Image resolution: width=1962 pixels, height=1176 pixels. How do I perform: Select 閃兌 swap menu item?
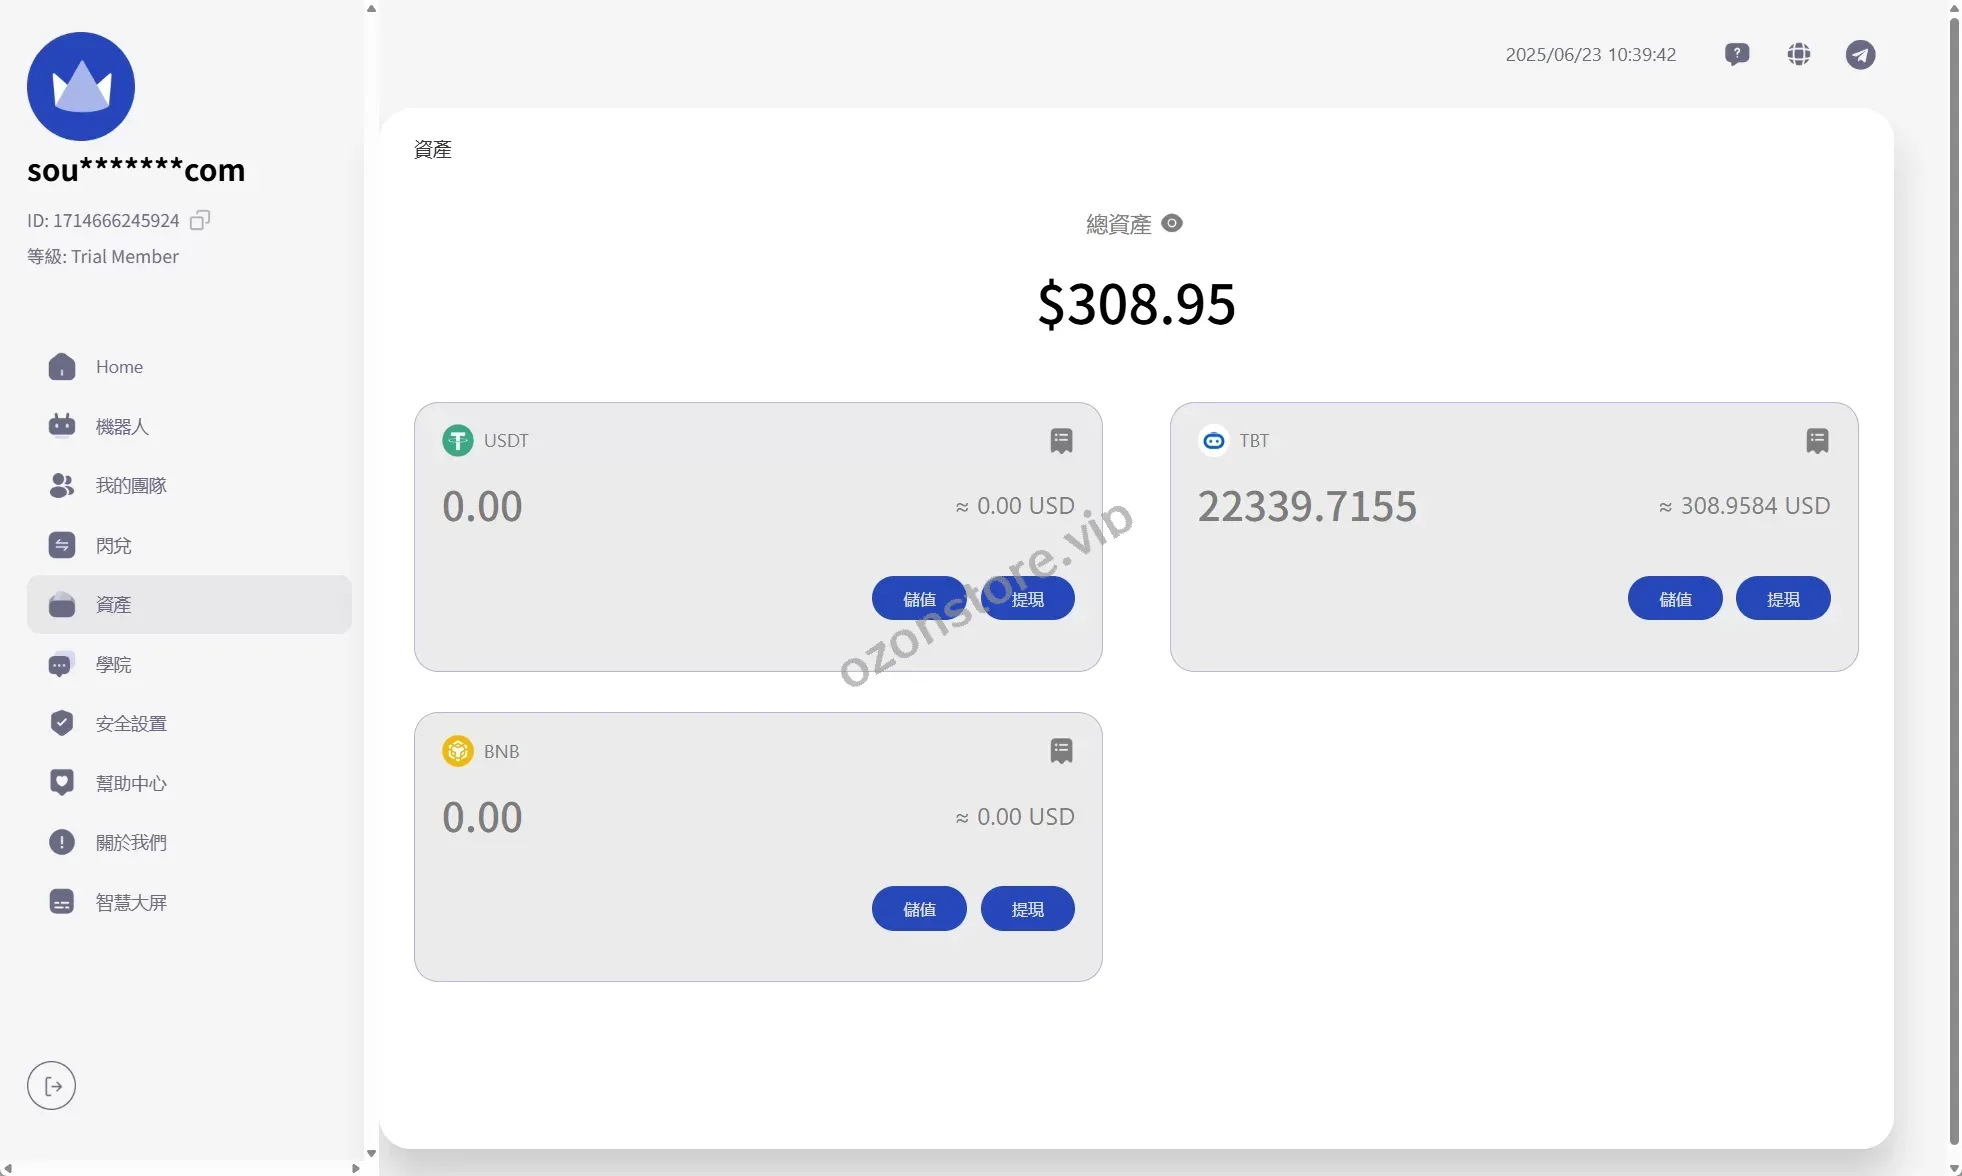pyautogui.click(x=114, y=546)
